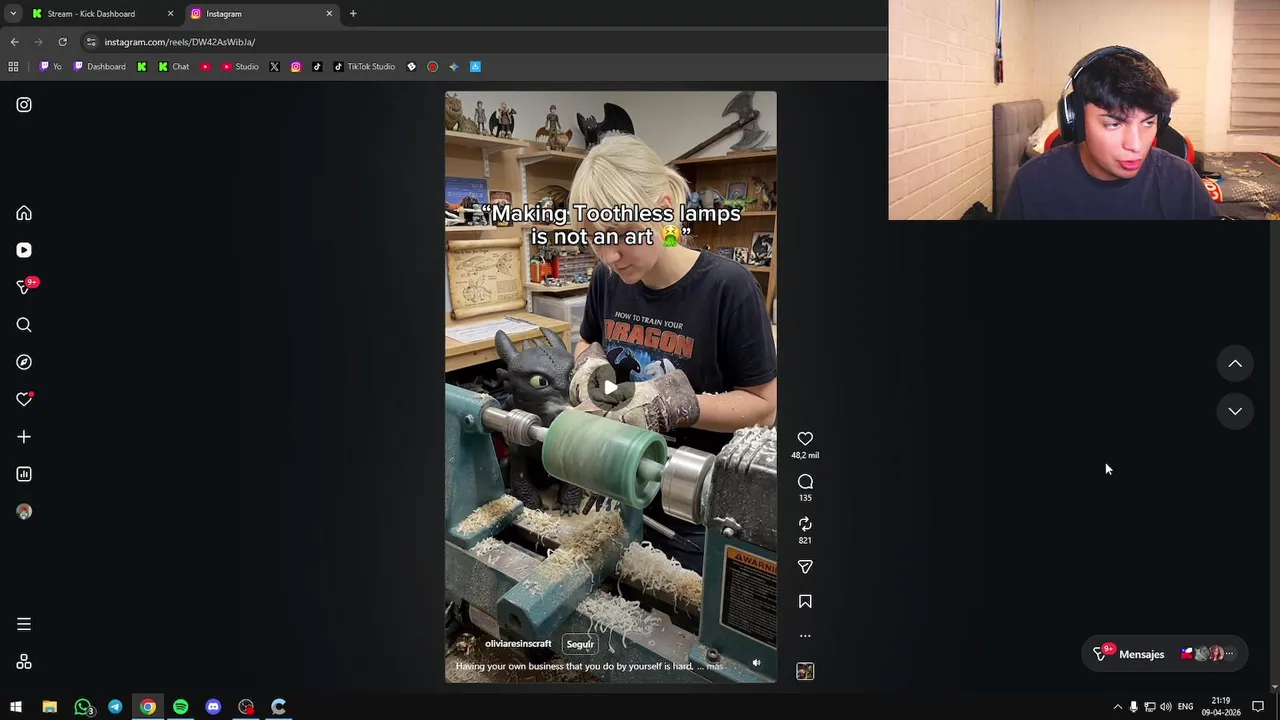Create new post with plus icon
The height and width of the screenshot is (720, 1280).
[24, 437]
